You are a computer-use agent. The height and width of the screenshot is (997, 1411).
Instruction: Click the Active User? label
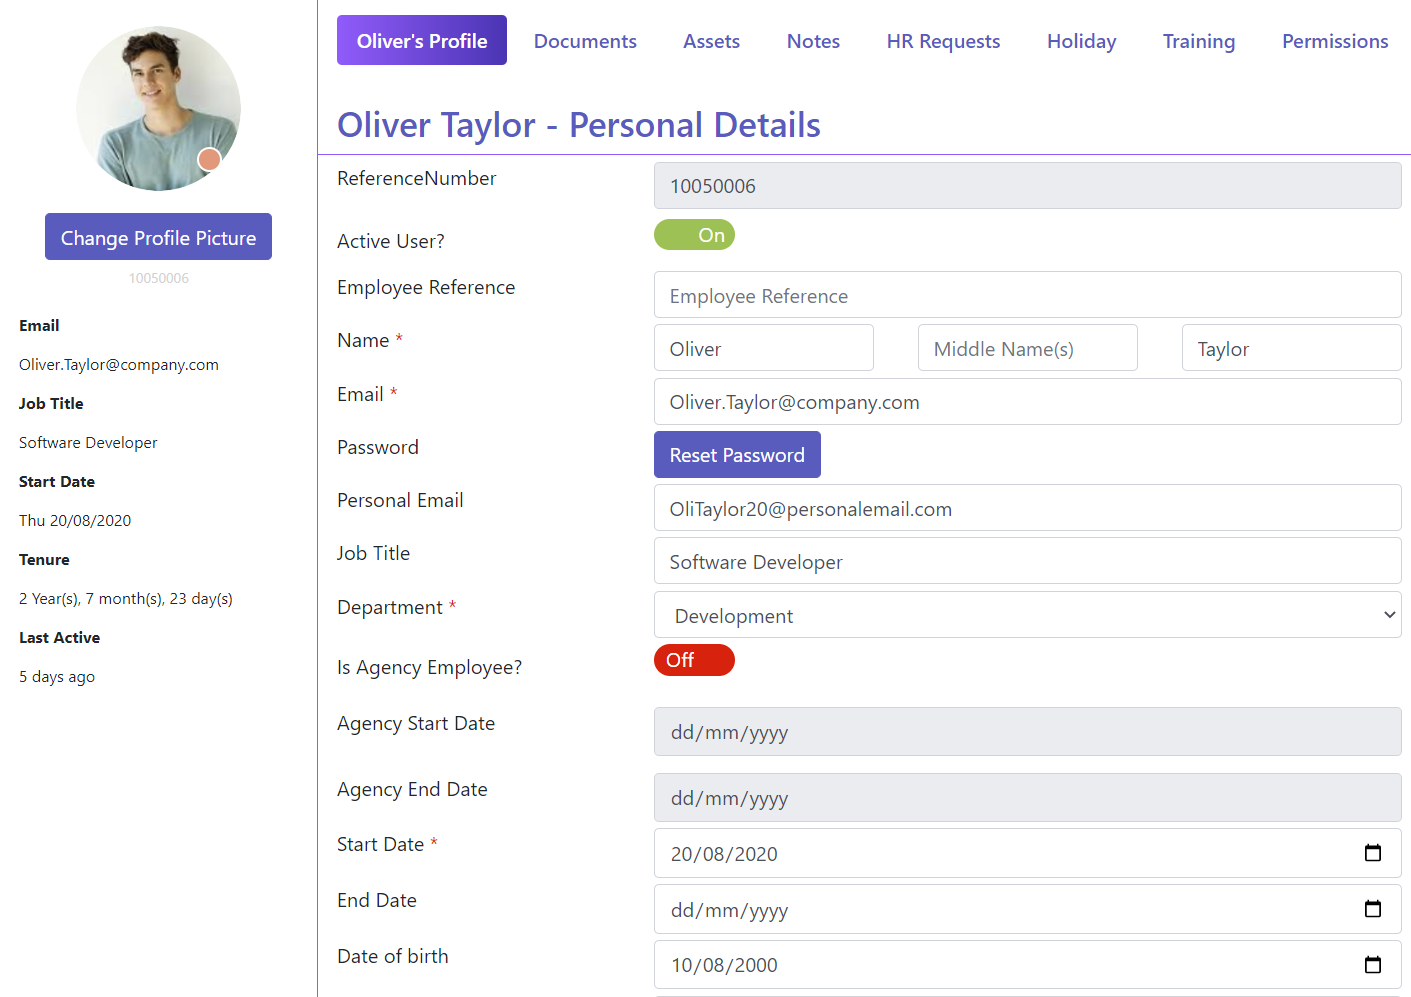(391, 241)
